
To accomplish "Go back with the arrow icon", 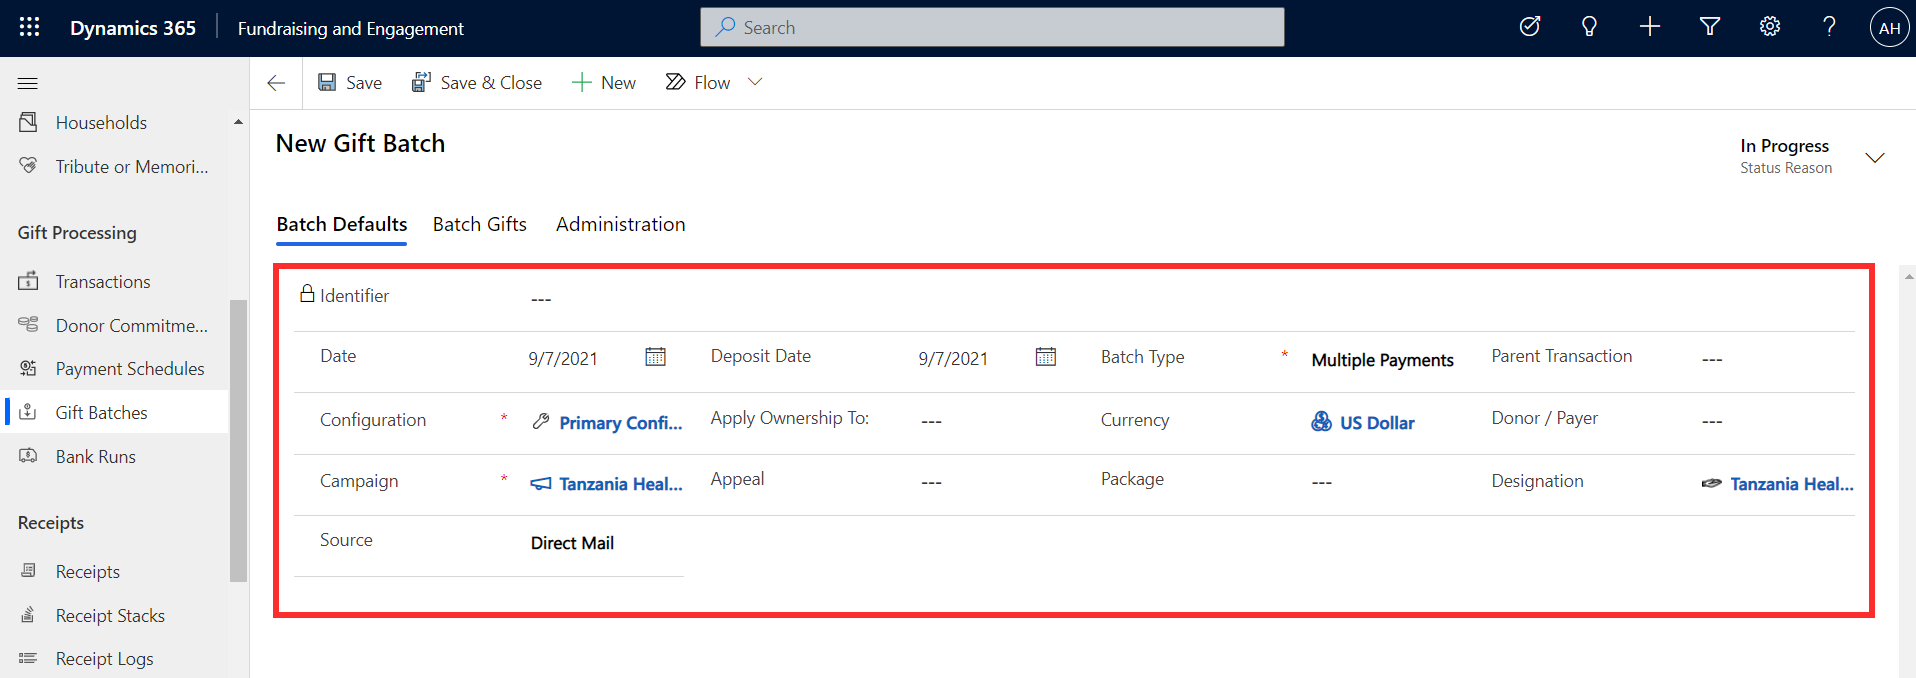I will (x=276, y=83).
